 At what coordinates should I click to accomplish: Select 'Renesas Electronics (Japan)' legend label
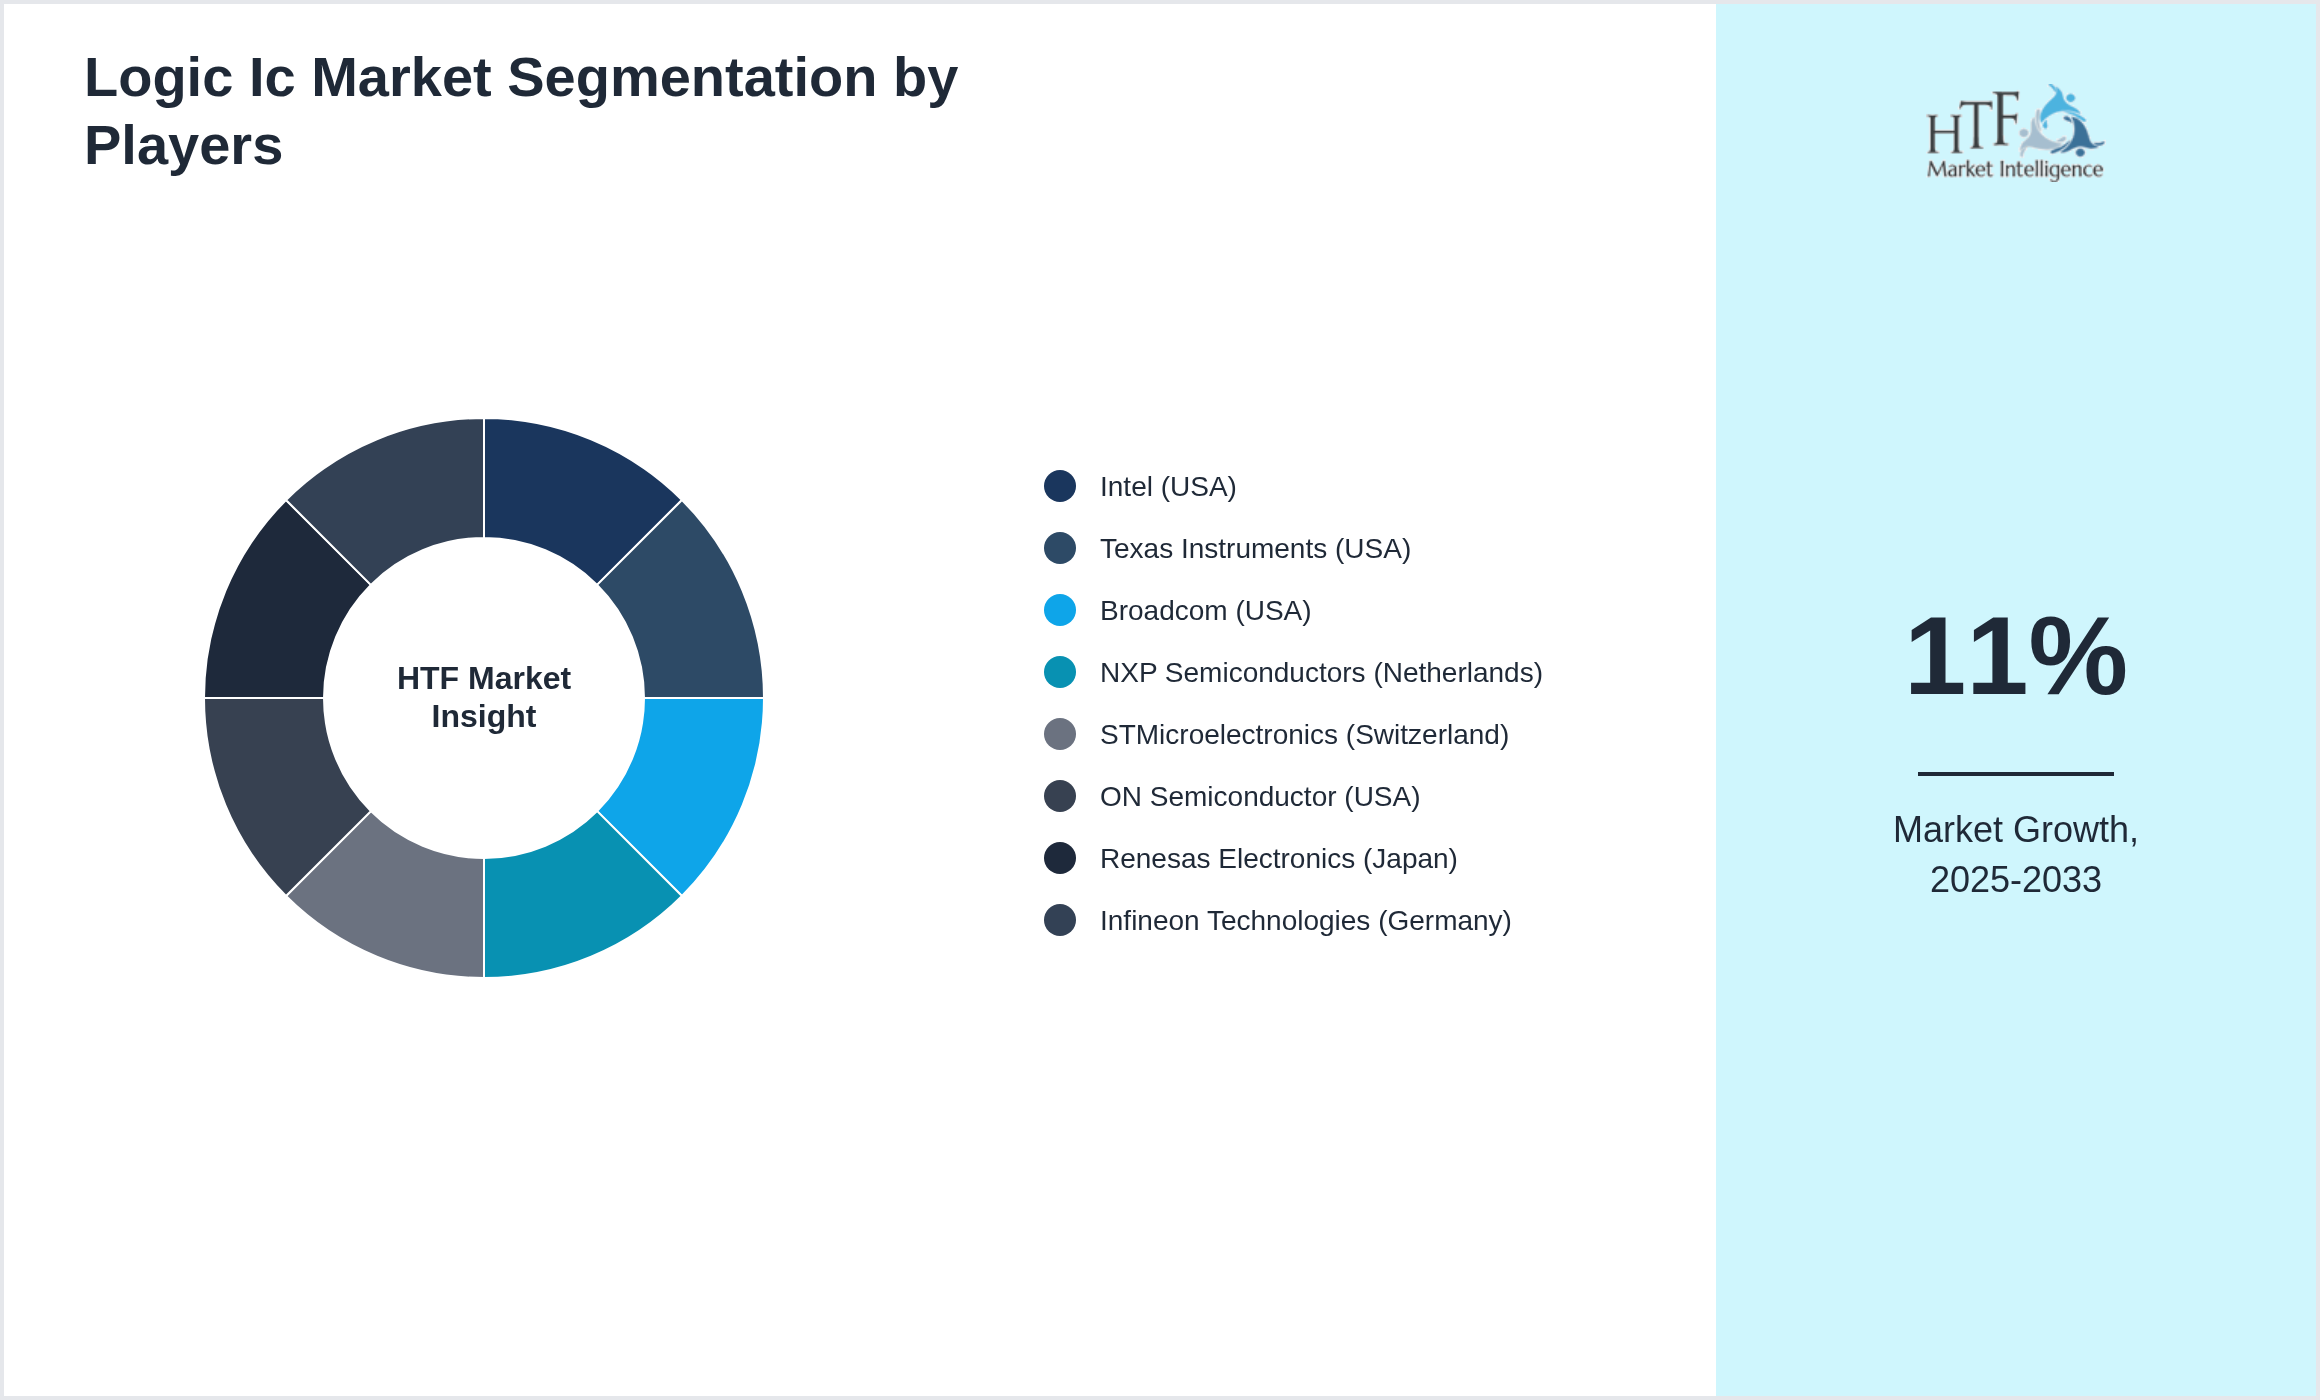point(1278,859)
